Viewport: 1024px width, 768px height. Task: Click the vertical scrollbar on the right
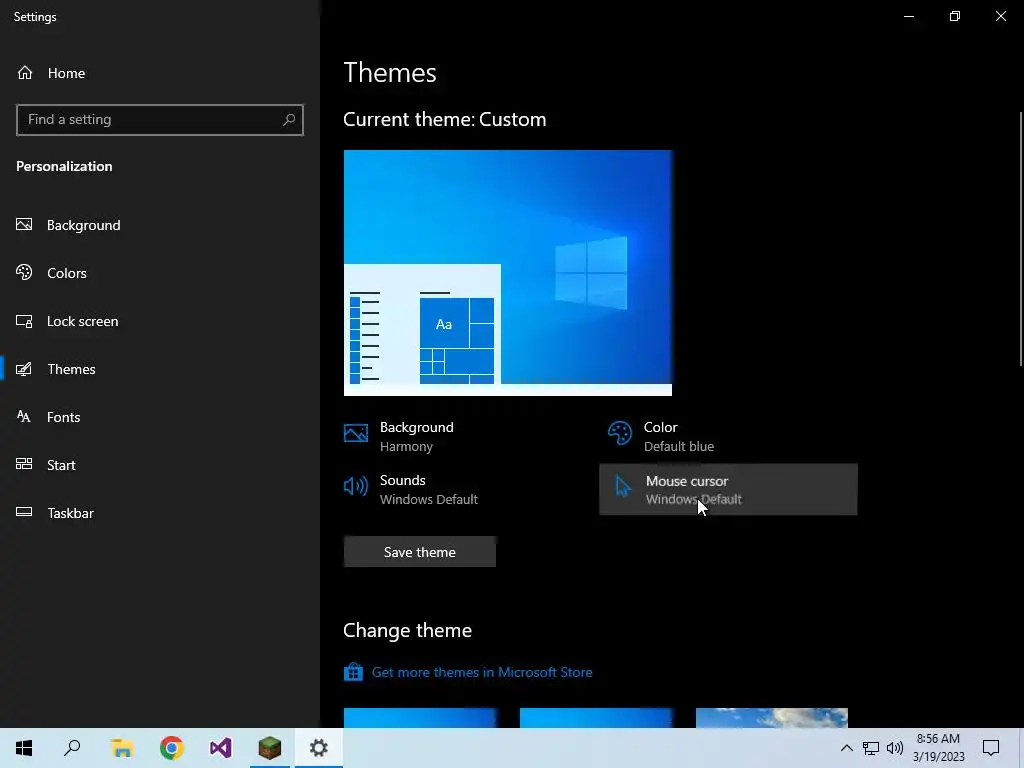(1021, 238)
